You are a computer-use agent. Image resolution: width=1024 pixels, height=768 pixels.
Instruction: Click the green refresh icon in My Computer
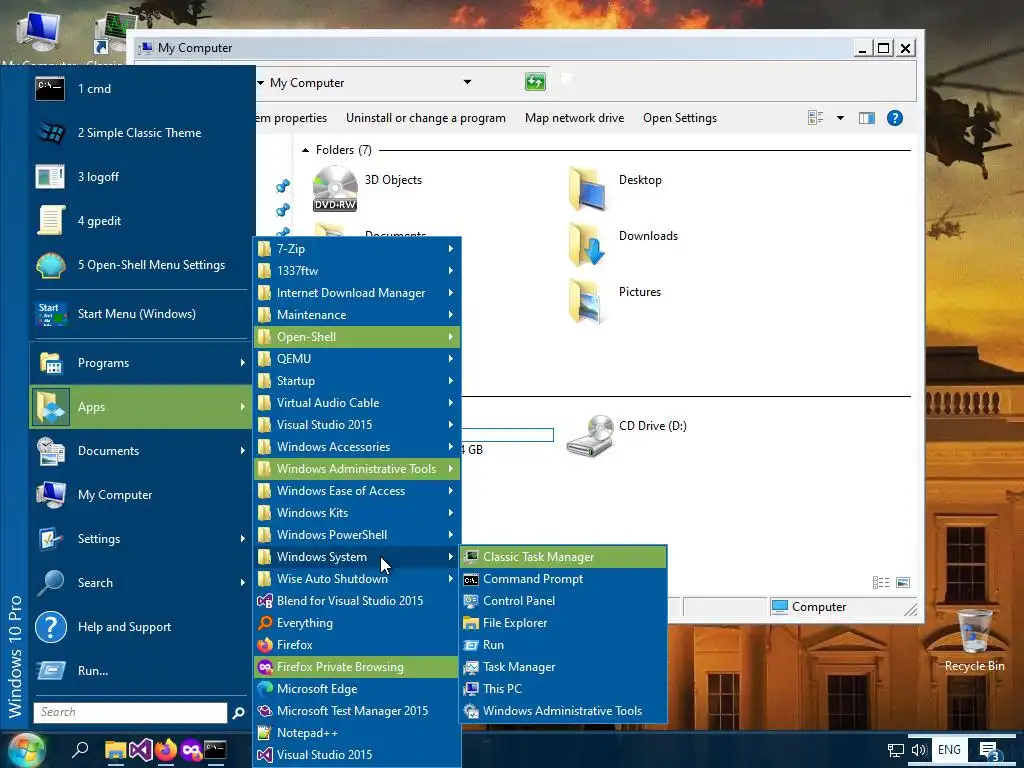click(535, 82)
